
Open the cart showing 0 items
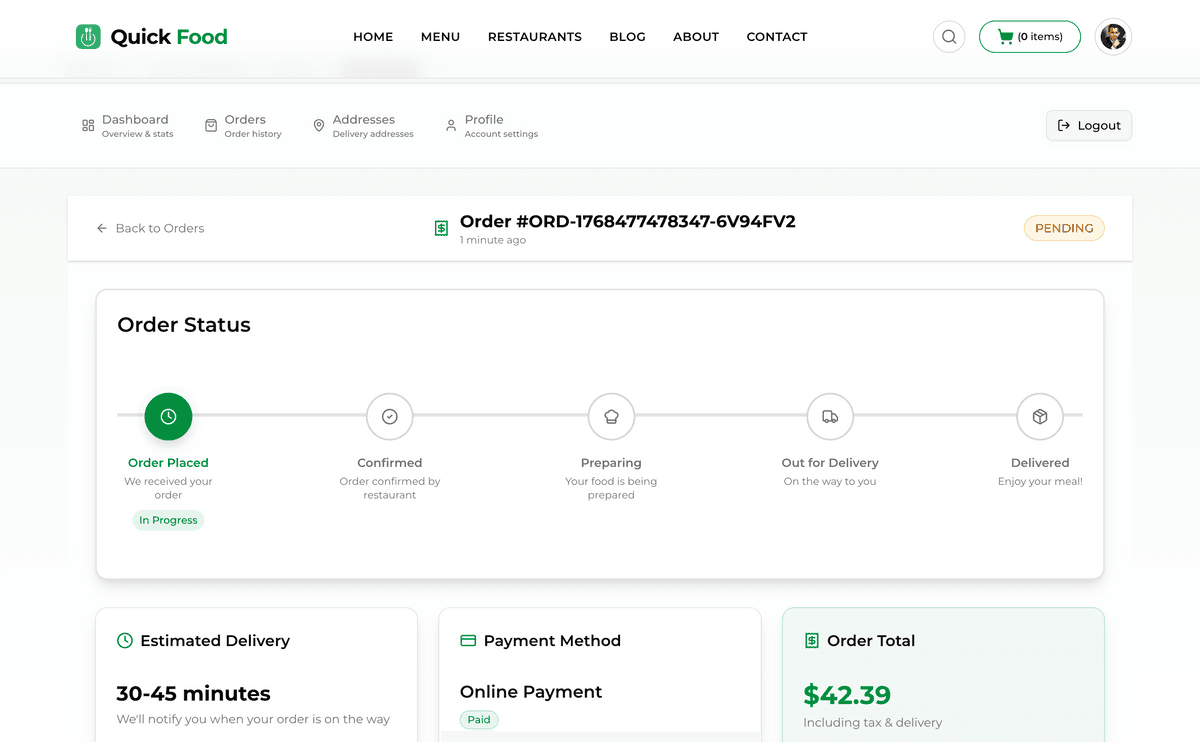click(1029, 37)
